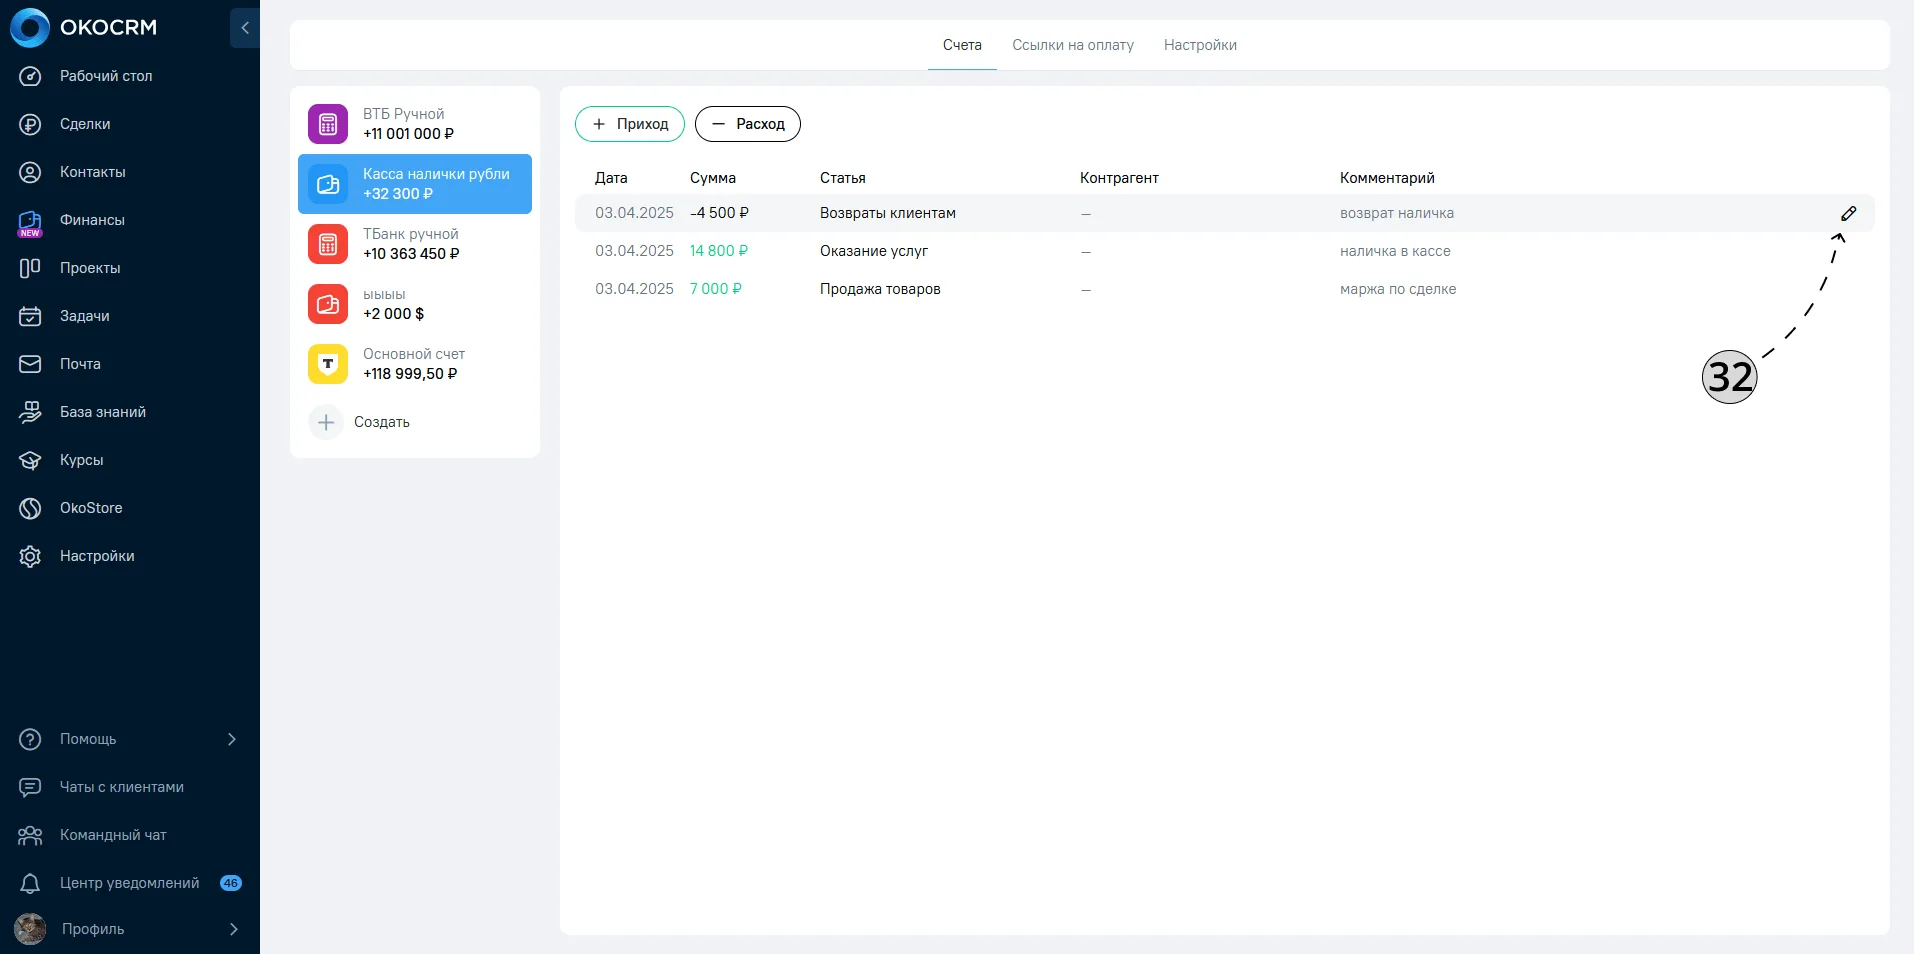Switch to the Настройки top tab

click(1200, 45)
